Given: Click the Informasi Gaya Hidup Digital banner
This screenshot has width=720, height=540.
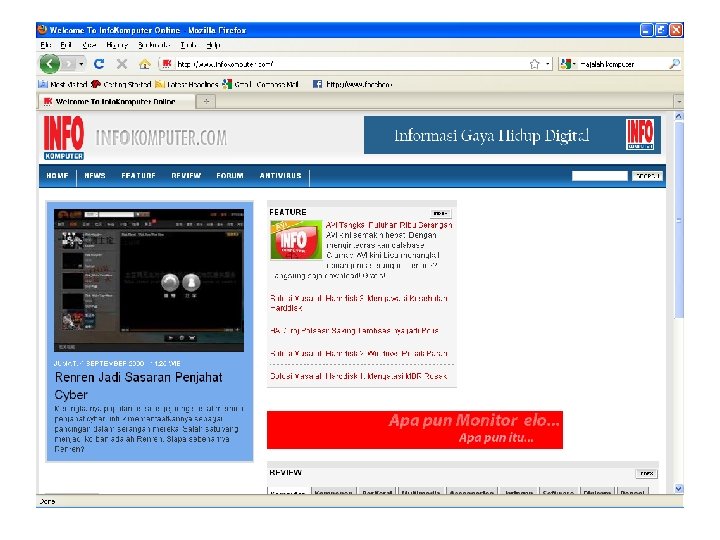Looking at the screenshot, I should pyautogui.click(x=512, y=135).
